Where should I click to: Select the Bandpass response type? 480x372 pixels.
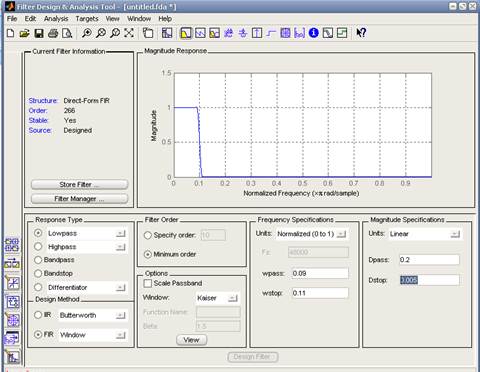[x=38, y=260]
